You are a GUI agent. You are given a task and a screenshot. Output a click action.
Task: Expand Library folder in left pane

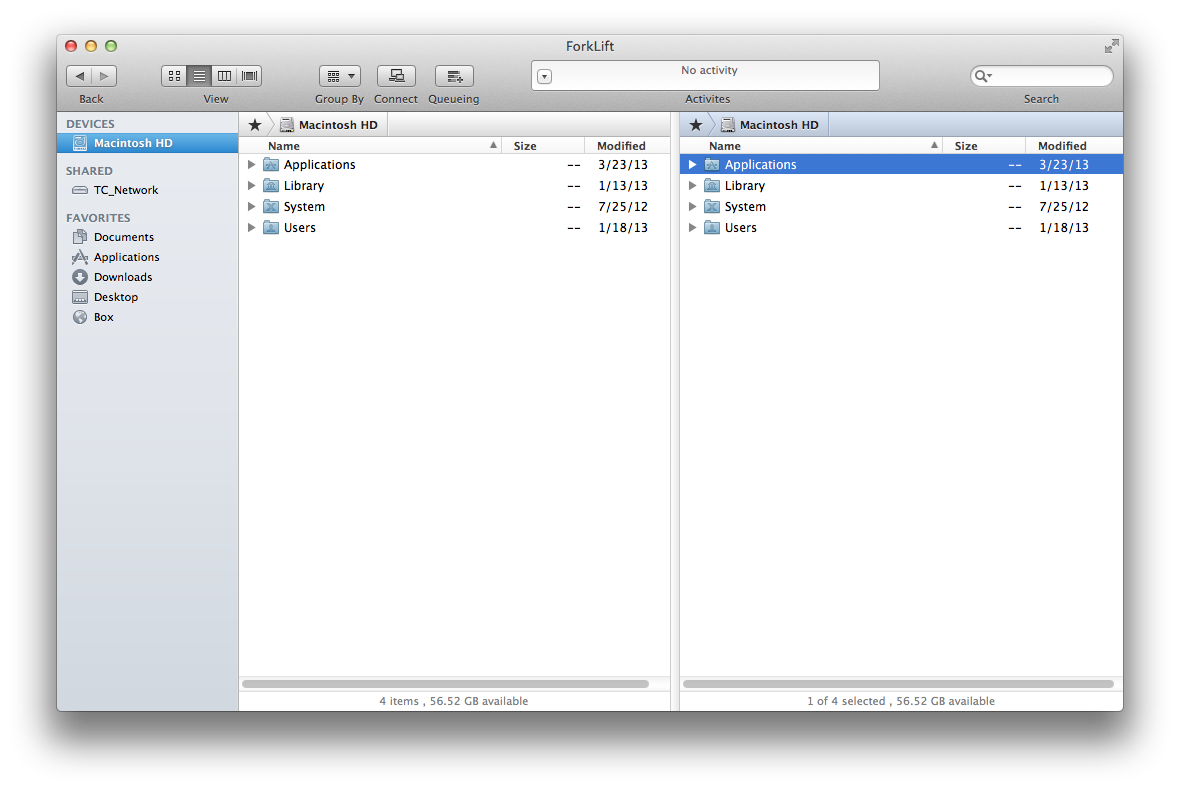tap(251, 186)
